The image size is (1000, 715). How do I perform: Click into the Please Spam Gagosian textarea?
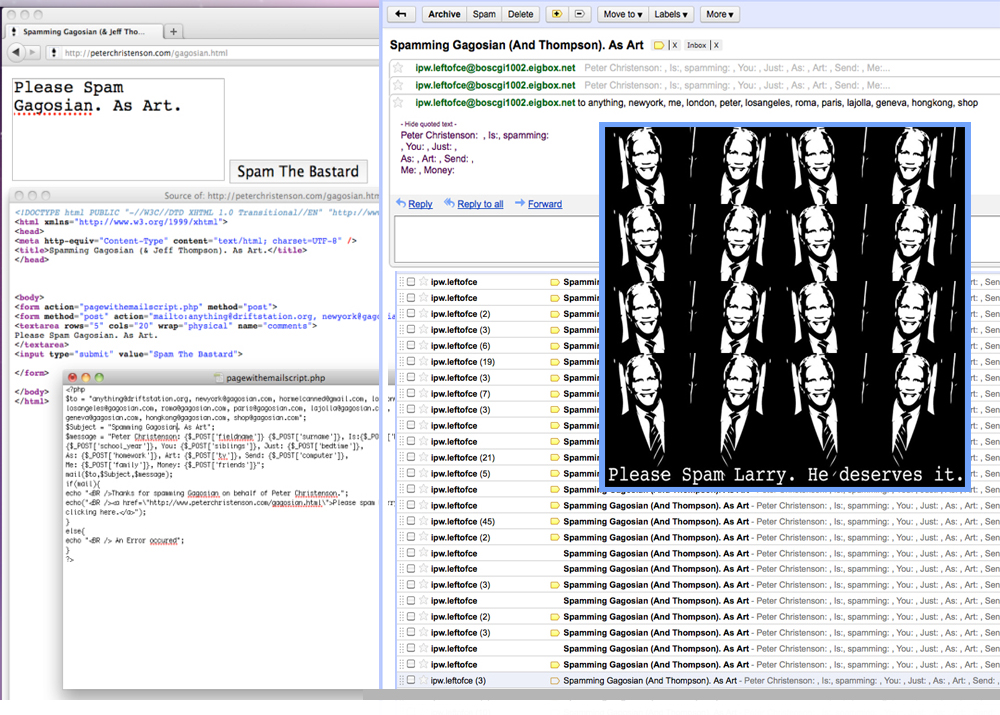pos(118,129)
